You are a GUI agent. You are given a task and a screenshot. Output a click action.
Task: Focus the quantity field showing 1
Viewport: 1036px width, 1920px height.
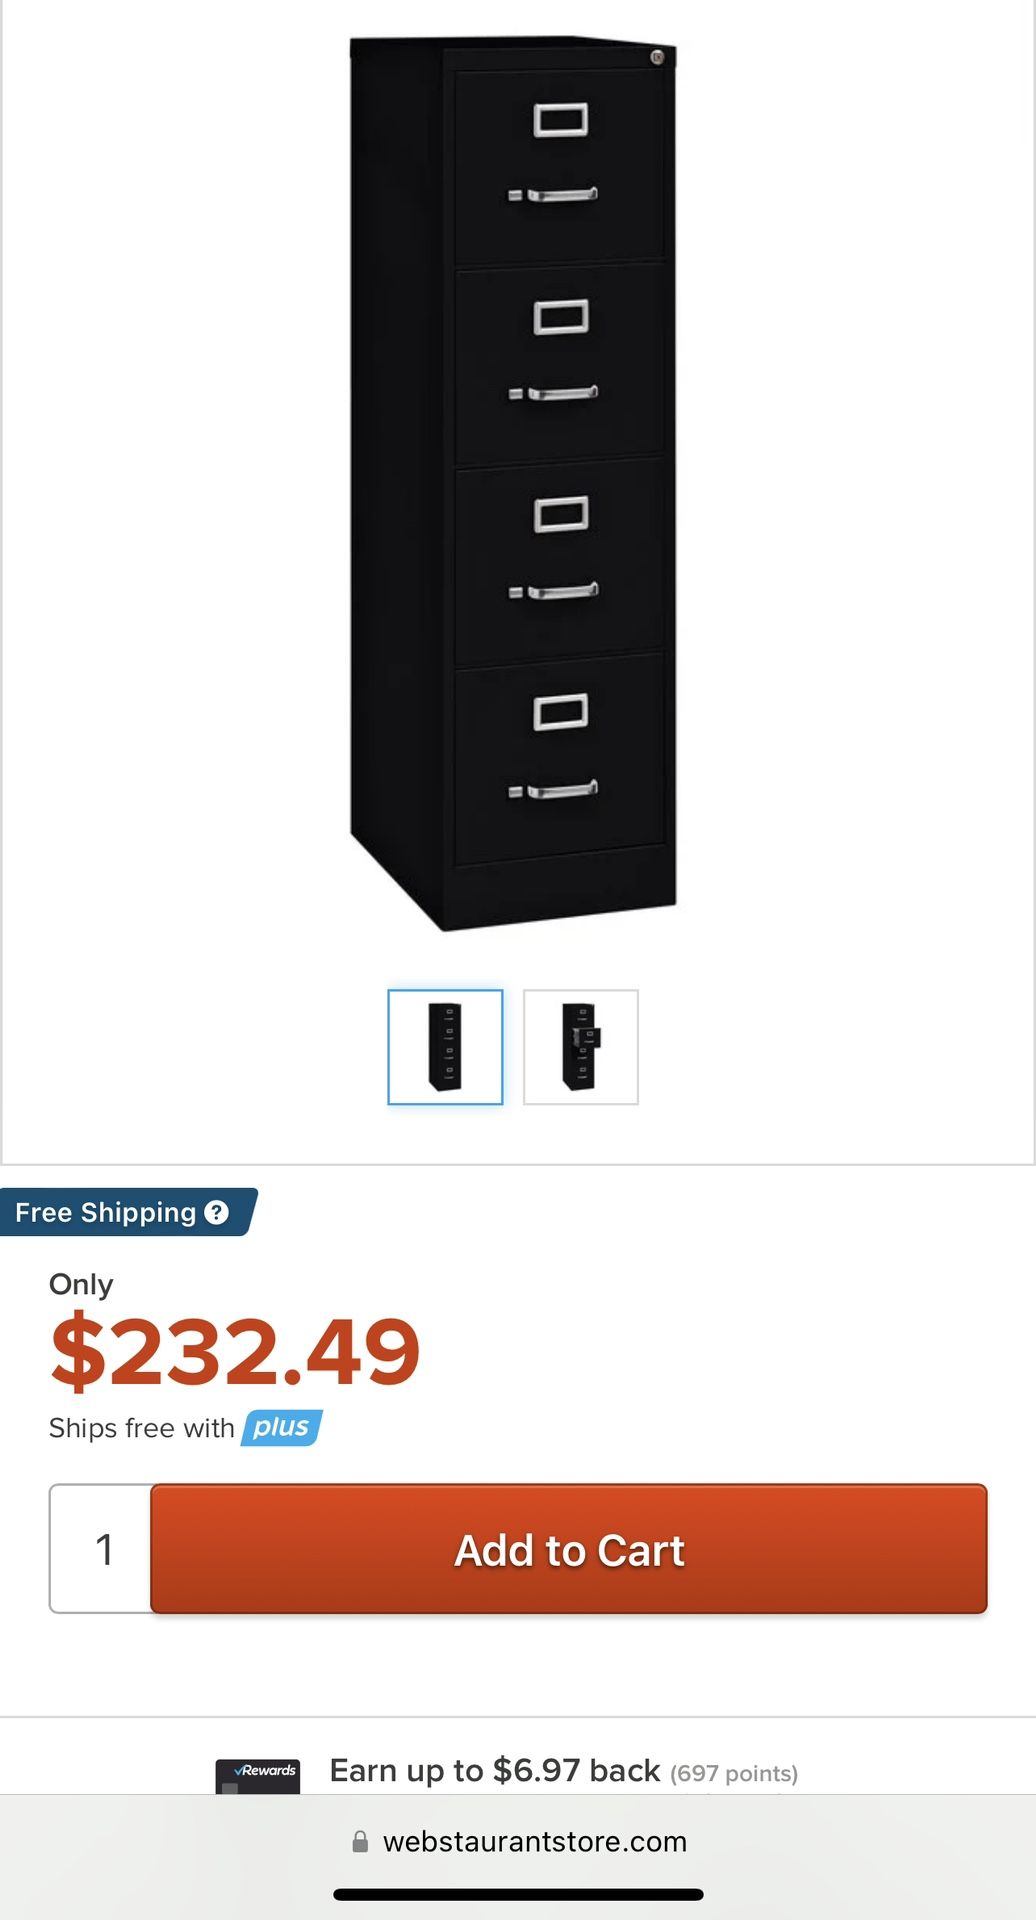click(x=101, y=1549)
